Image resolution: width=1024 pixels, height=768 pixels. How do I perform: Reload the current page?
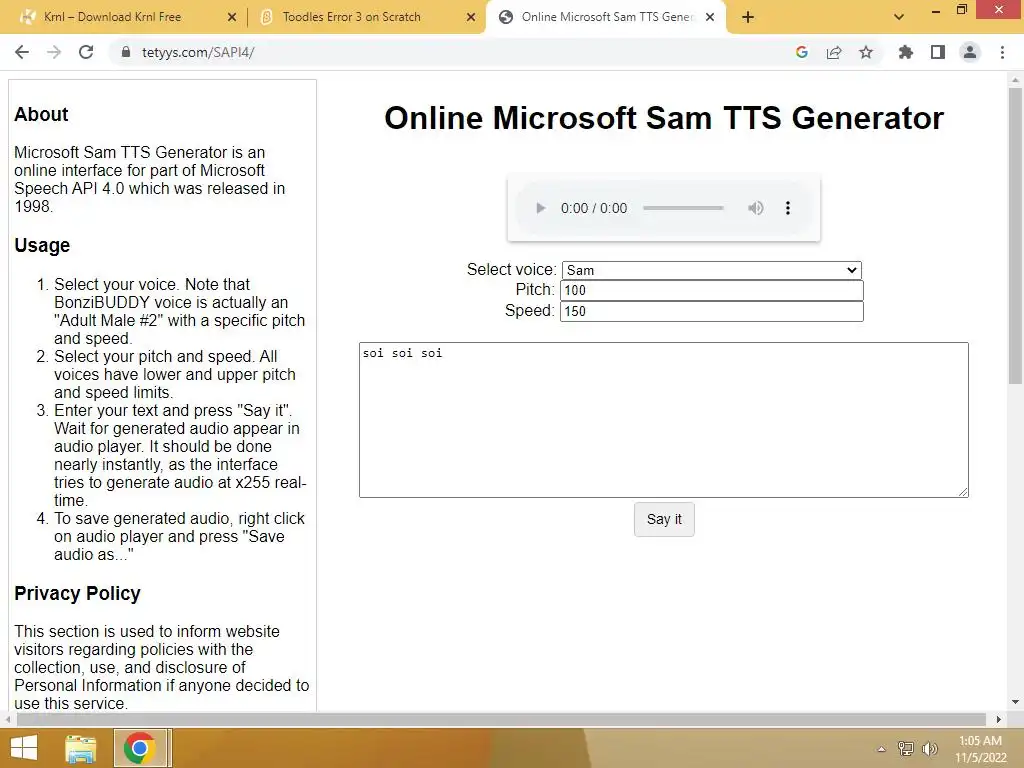[86, 52]
